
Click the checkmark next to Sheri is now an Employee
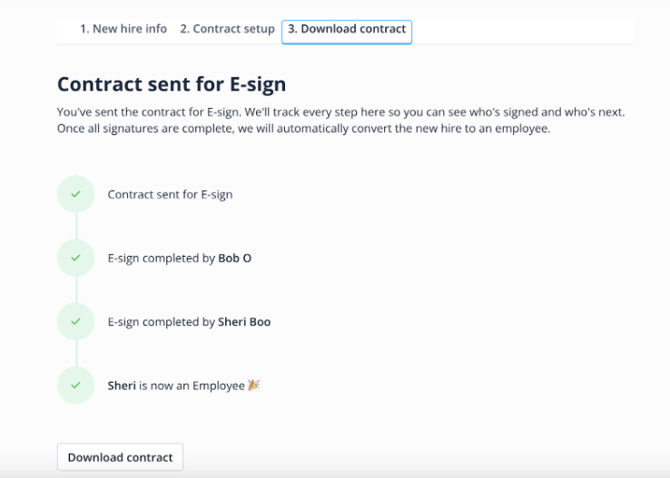coord(76,385)
